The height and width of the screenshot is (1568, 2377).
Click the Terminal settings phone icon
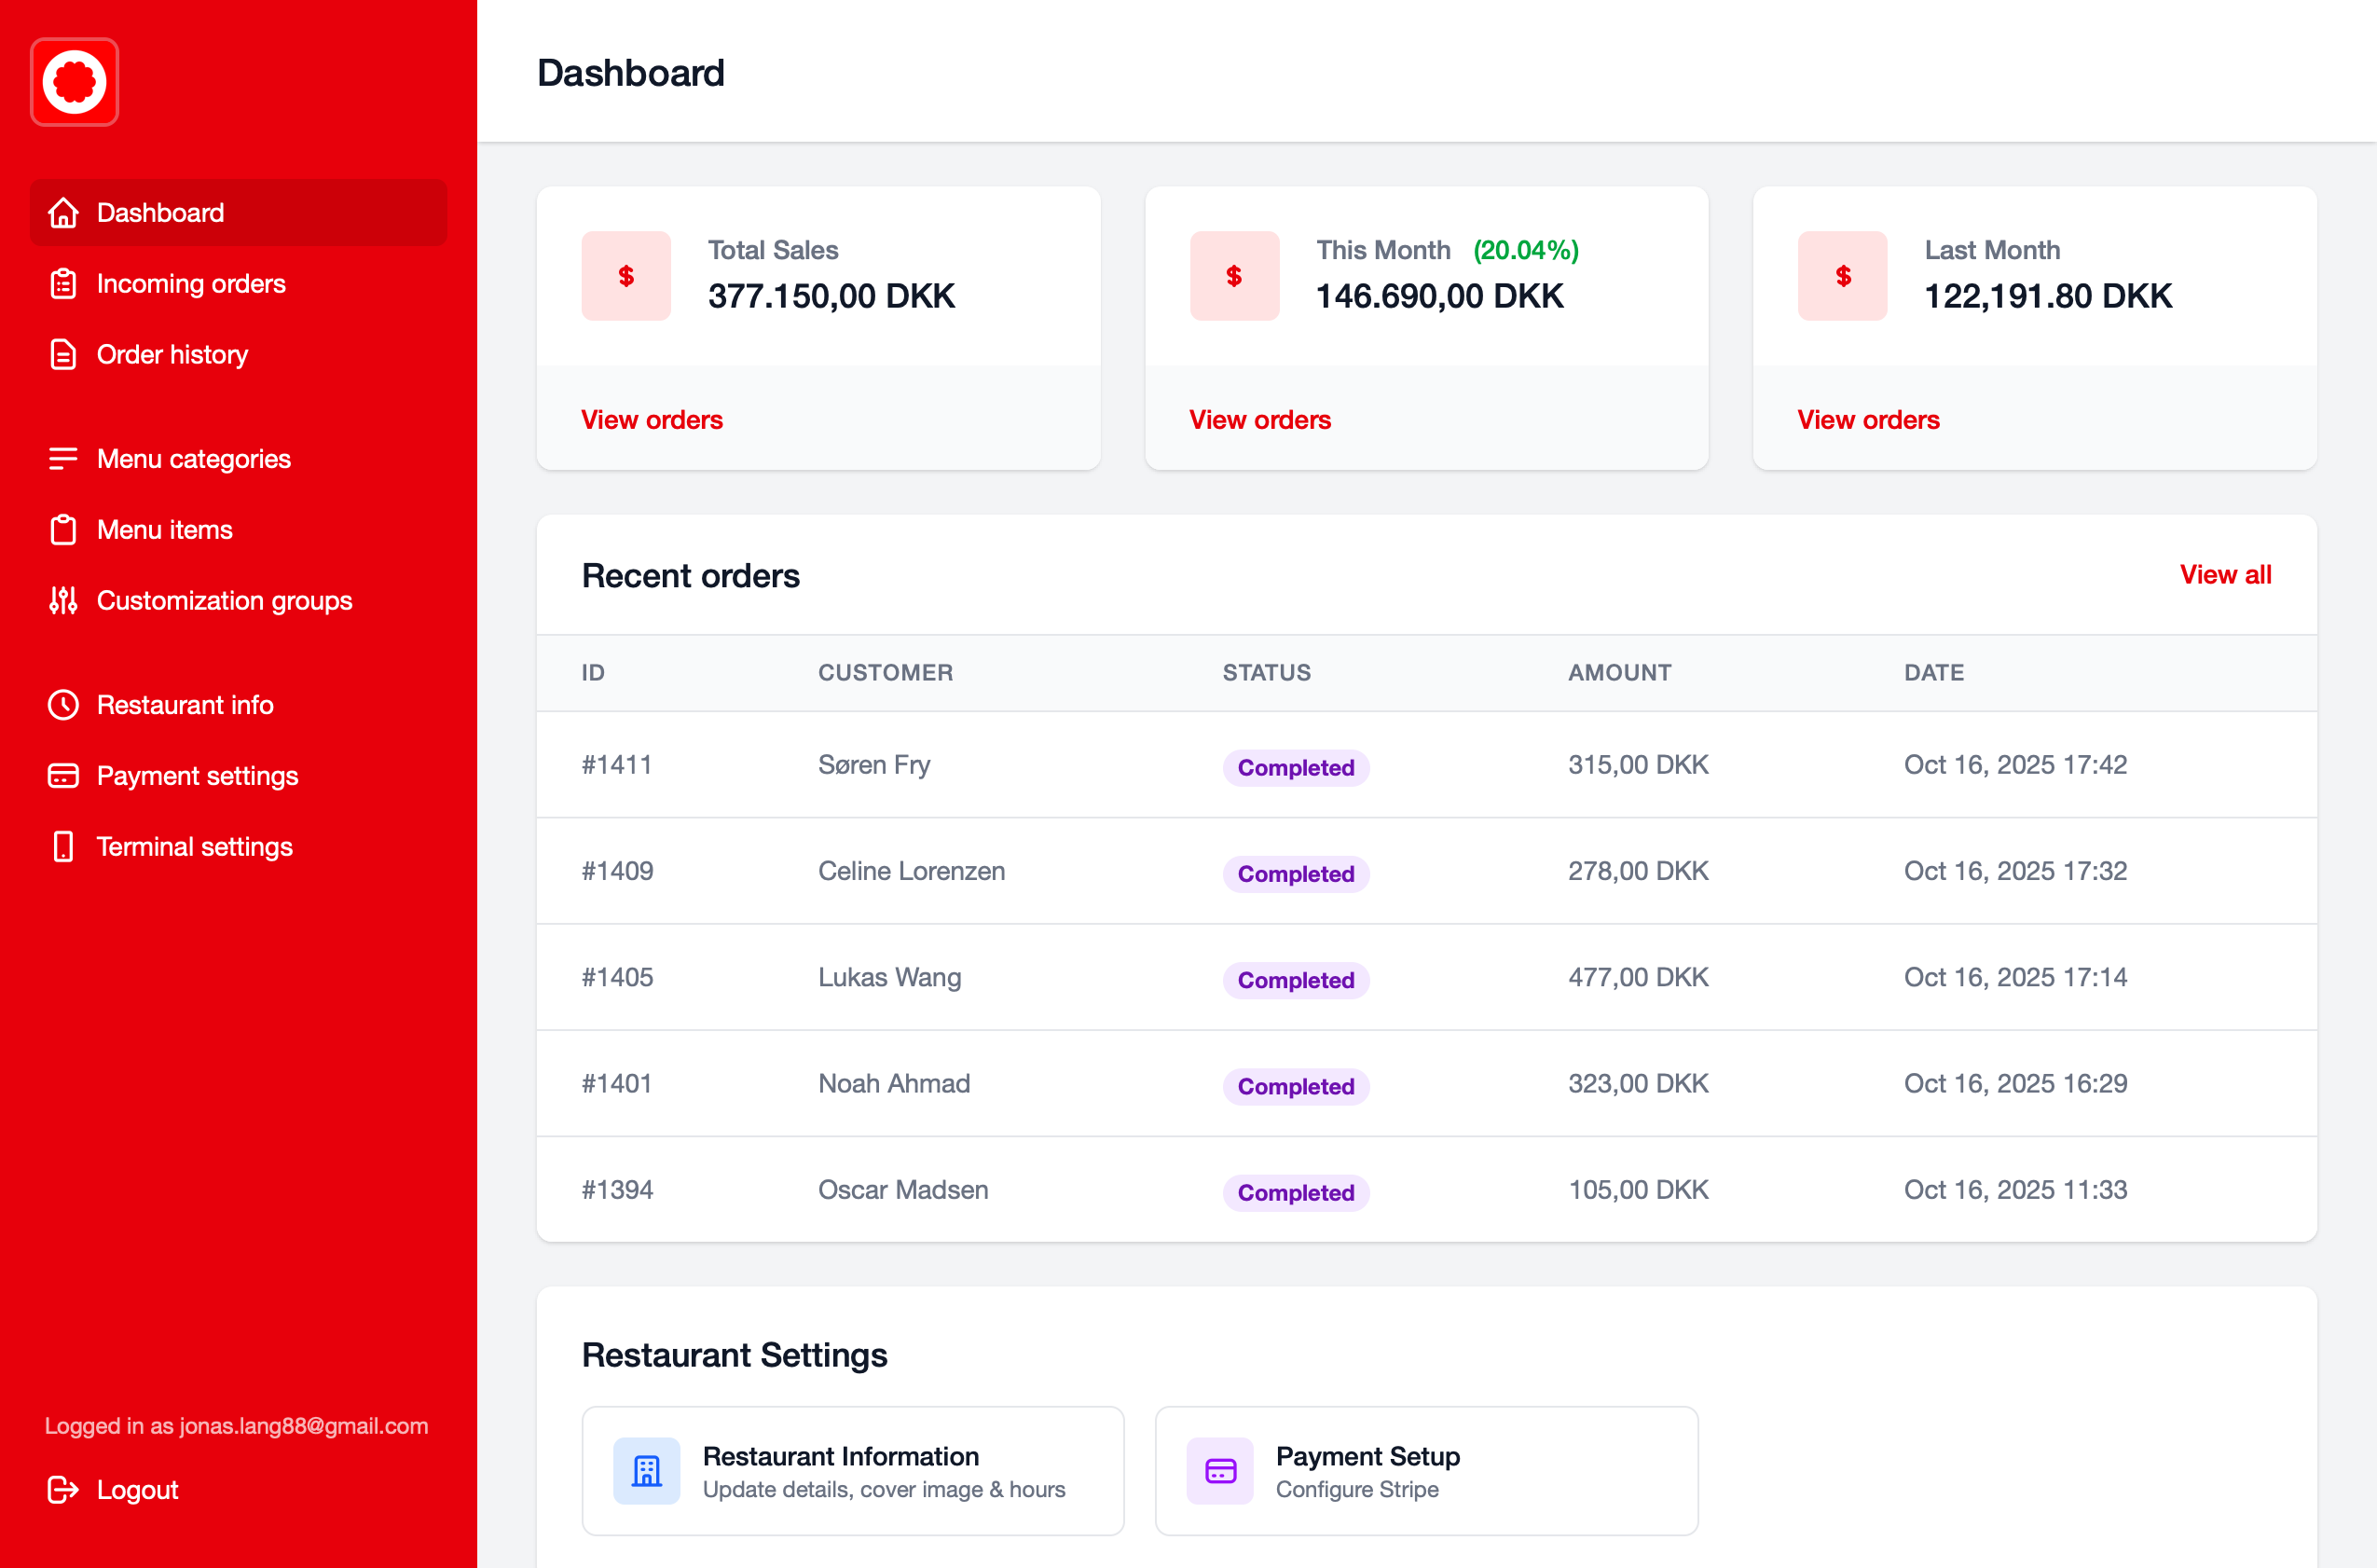click(x=62, y=846)
